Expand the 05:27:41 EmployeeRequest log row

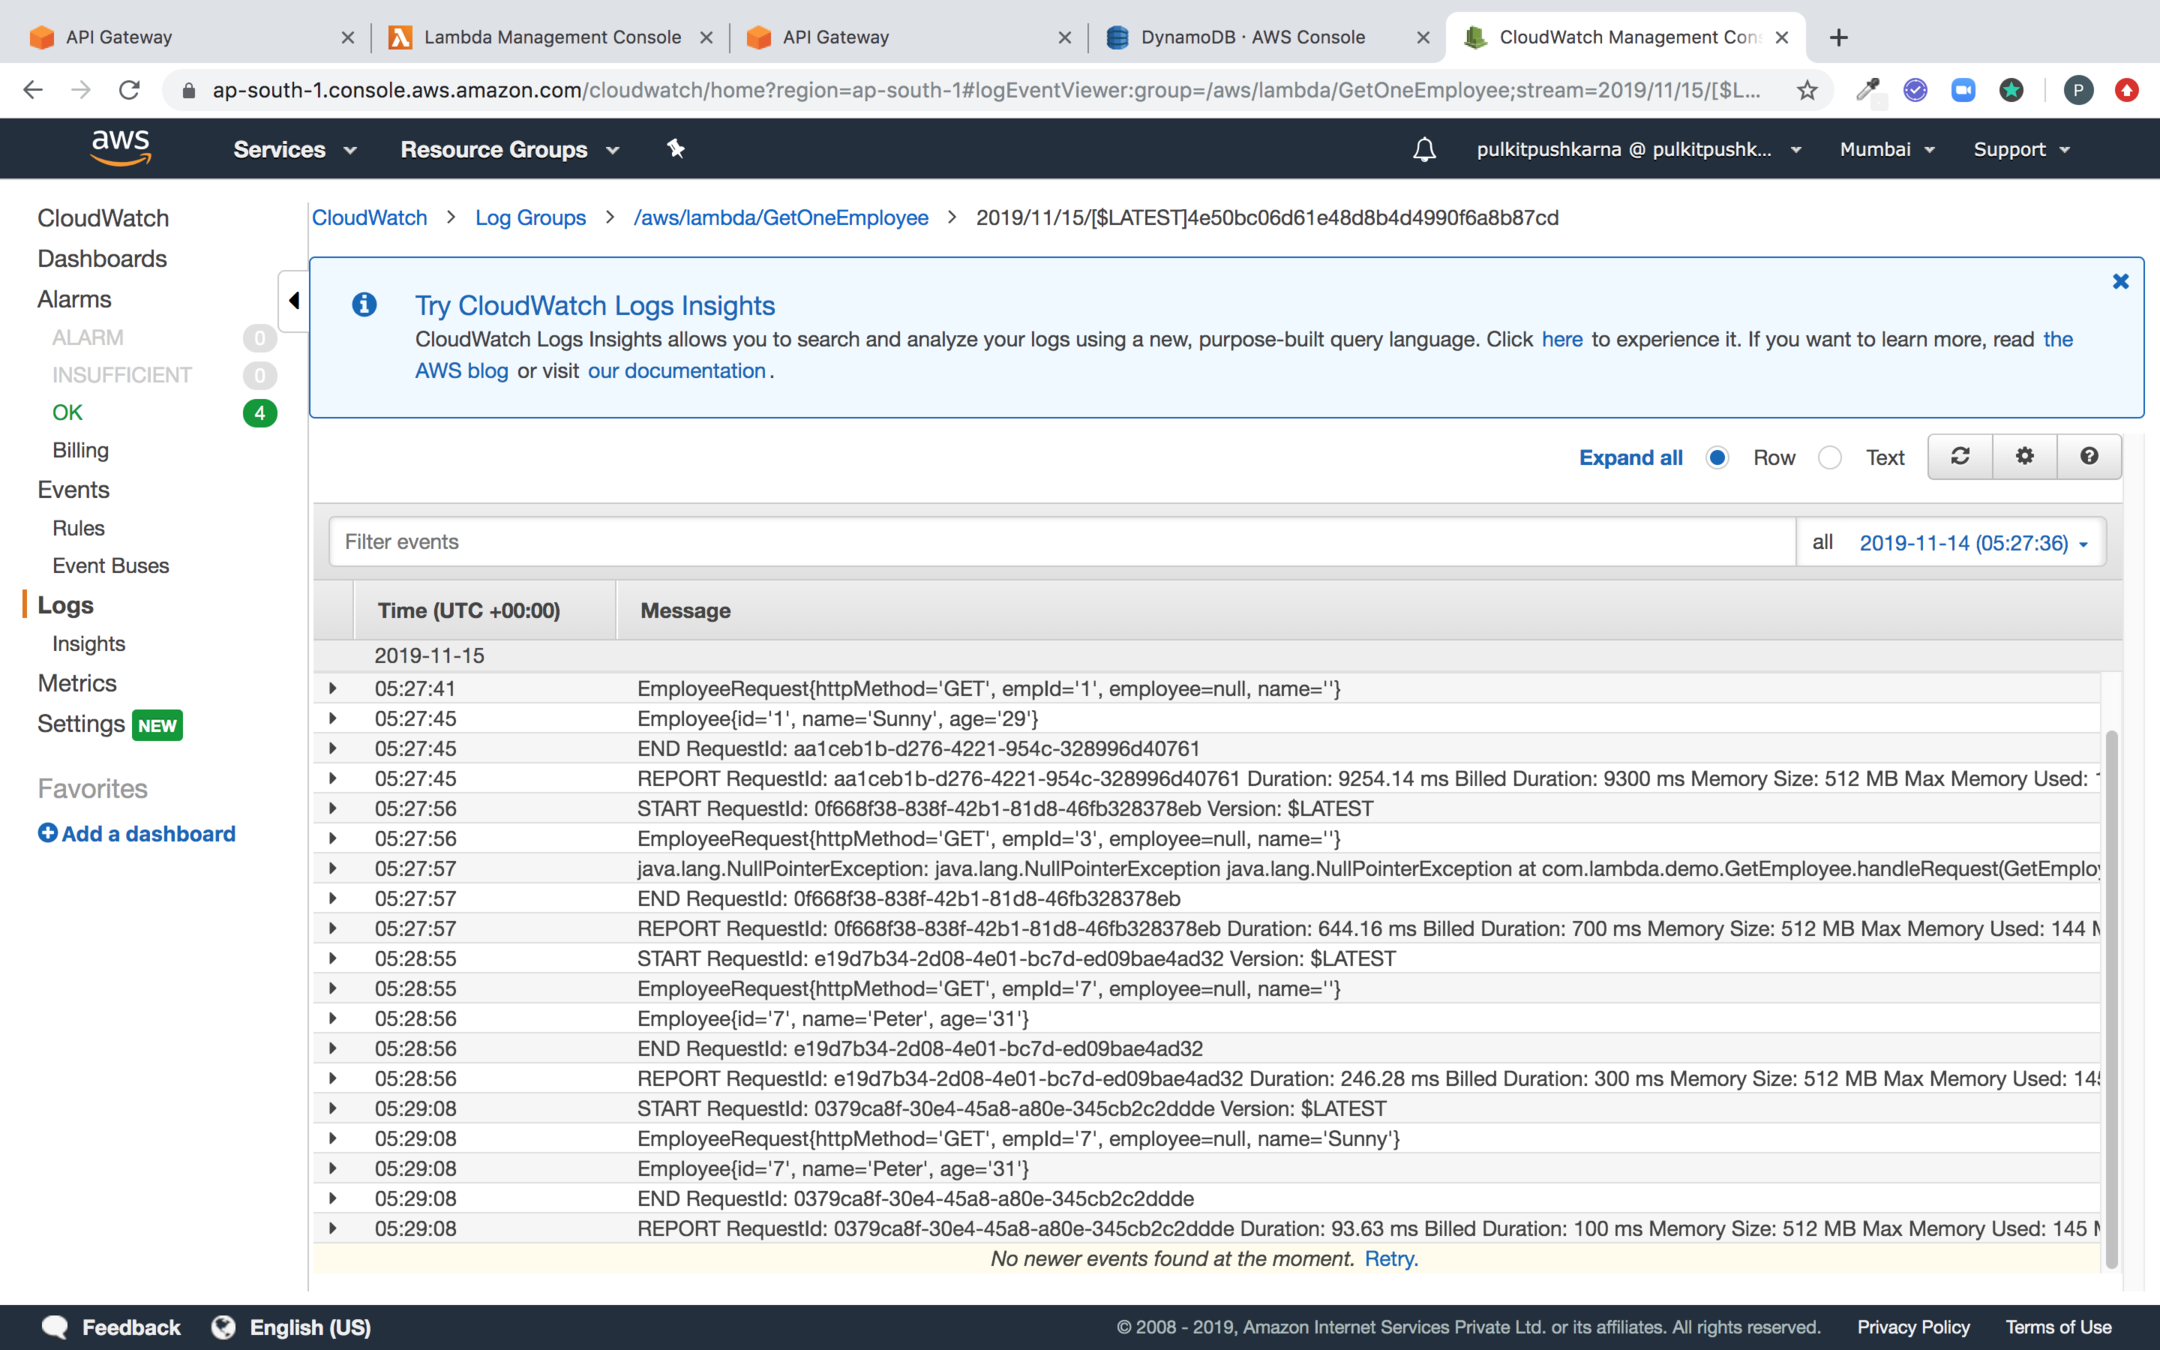click(x=333, y=688)
